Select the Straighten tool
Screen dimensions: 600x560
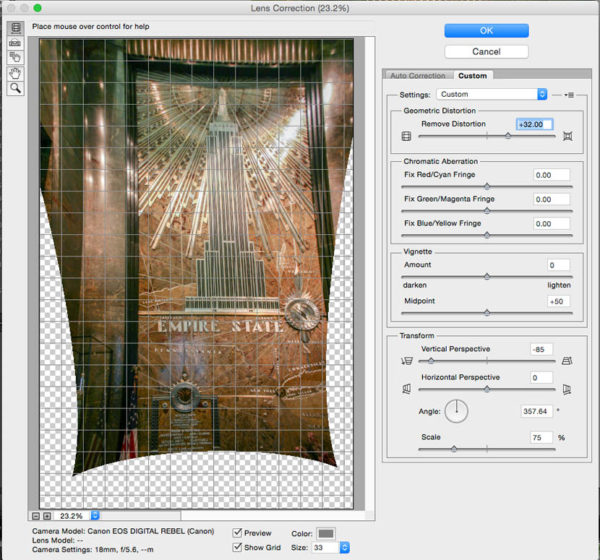click(x=16, y=44)
